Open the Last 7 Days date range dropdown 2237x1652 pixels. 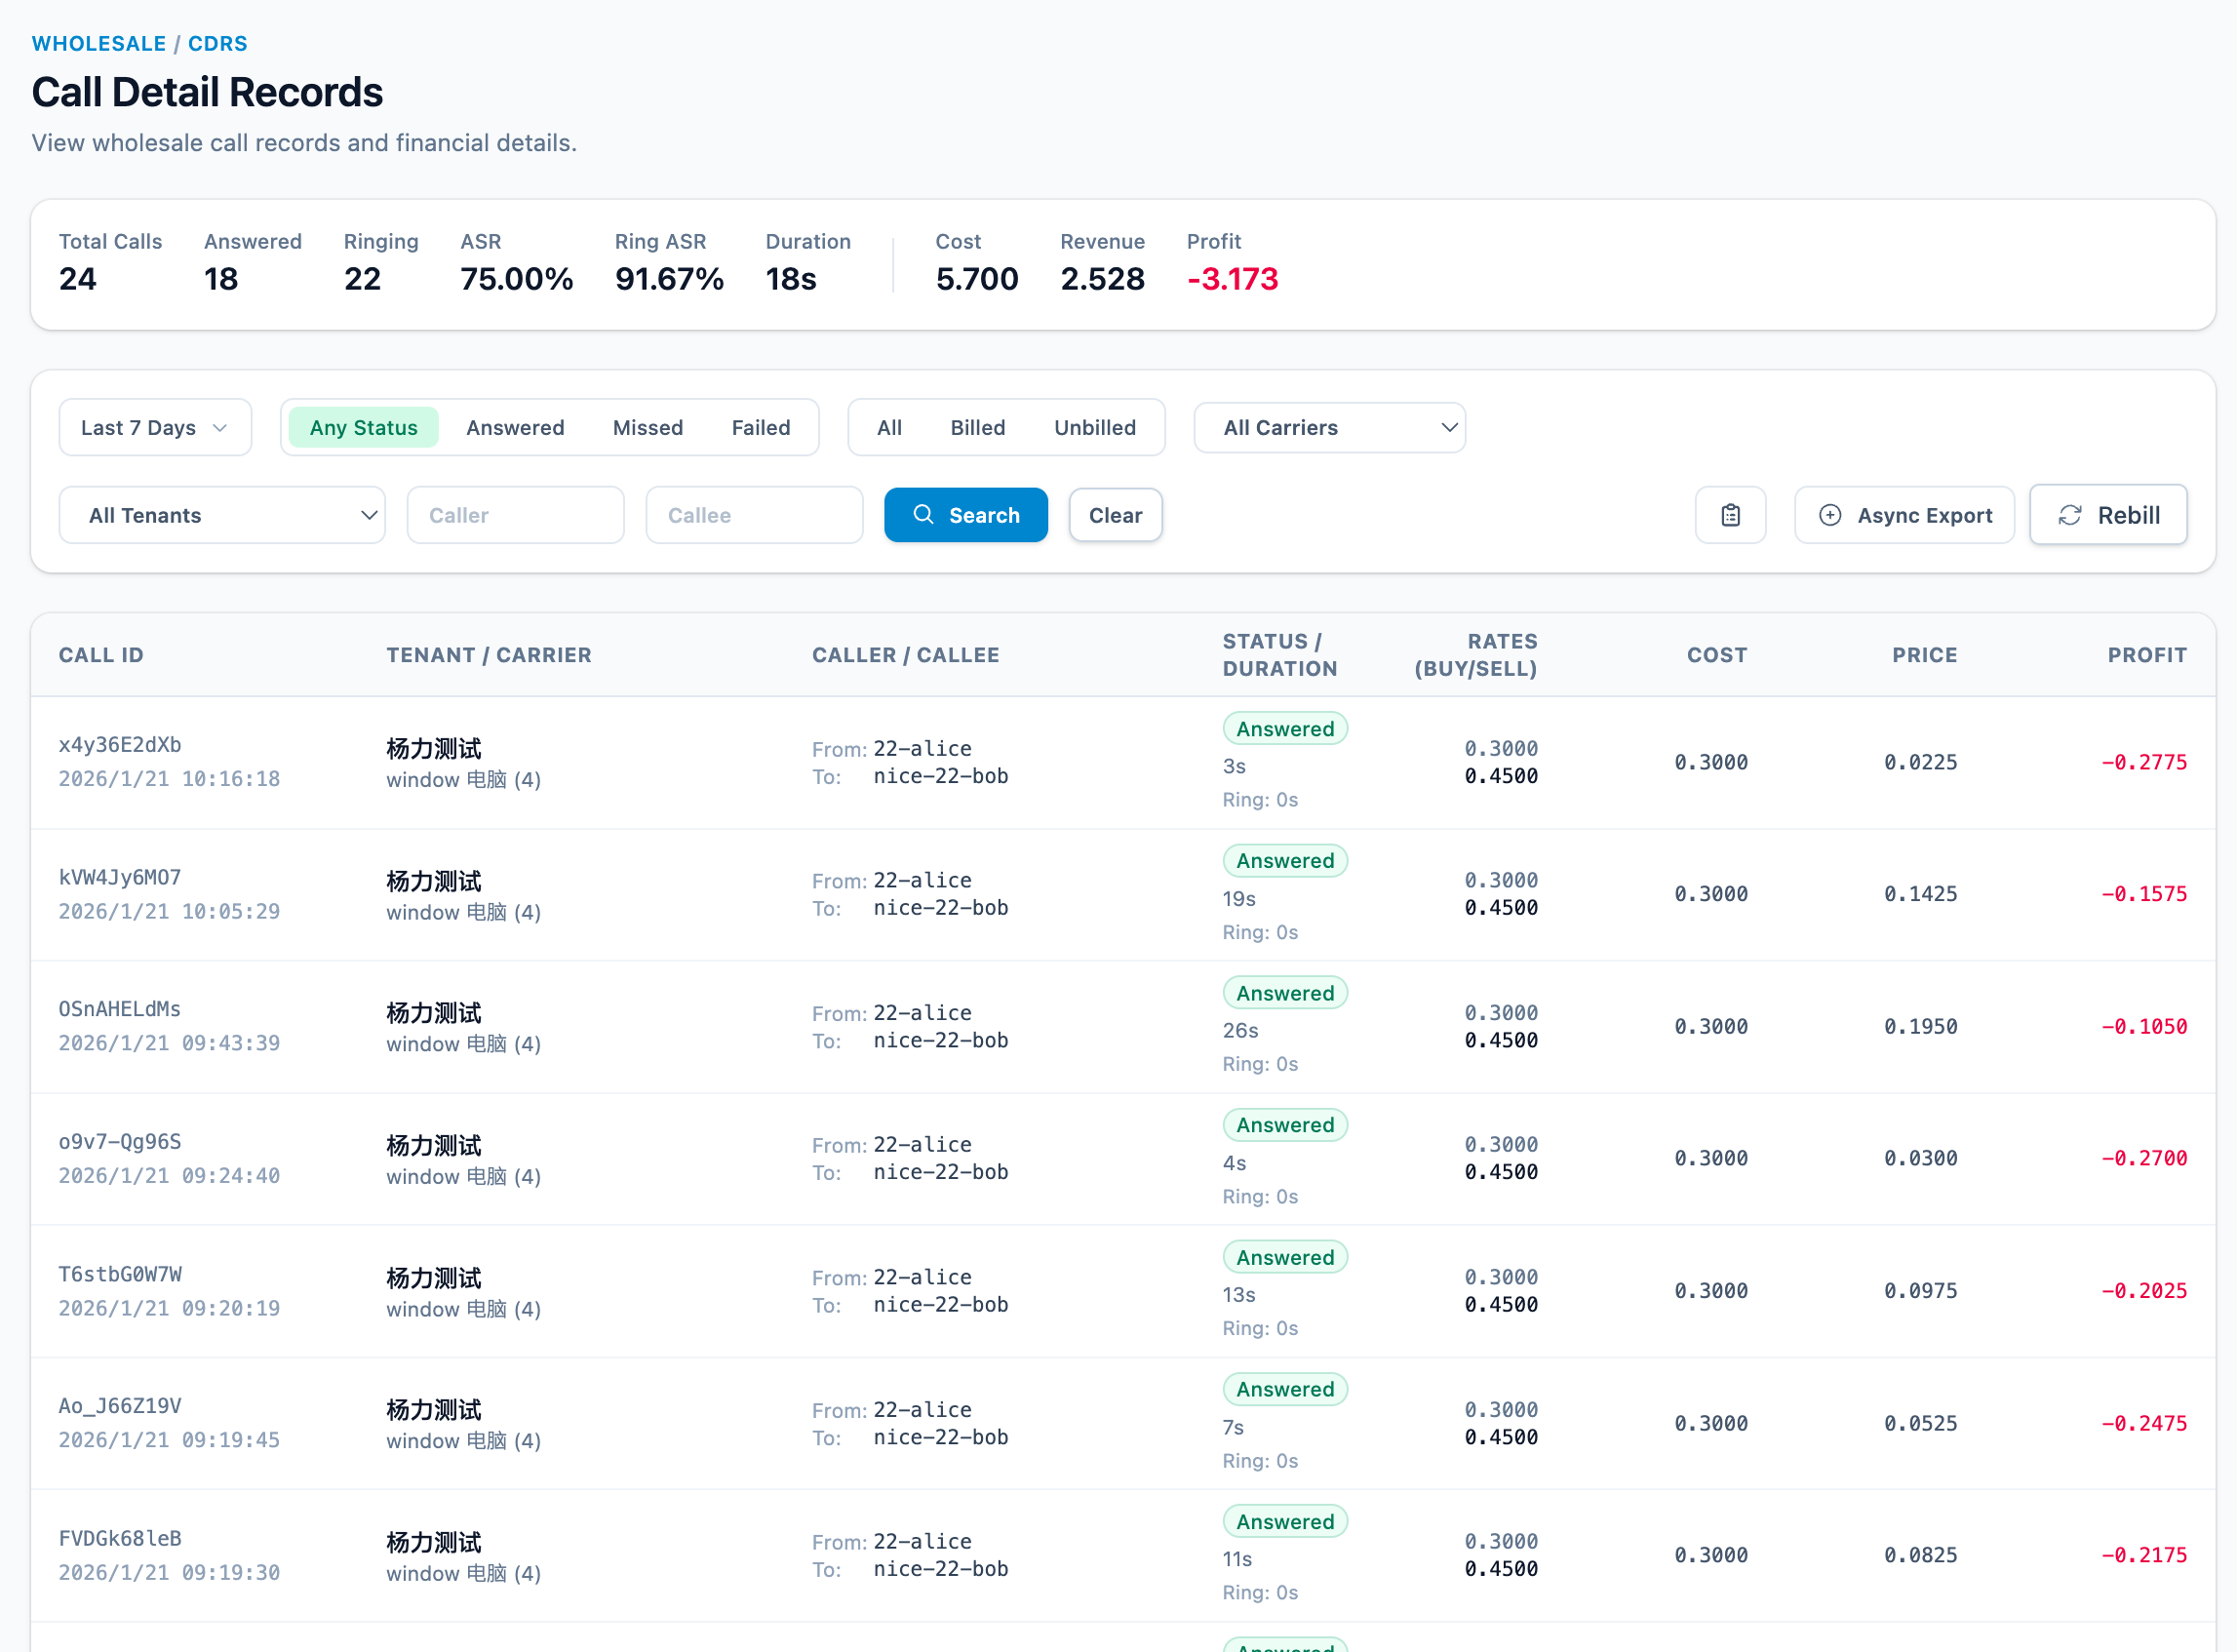pyautogui.click(x=154, y=427)
